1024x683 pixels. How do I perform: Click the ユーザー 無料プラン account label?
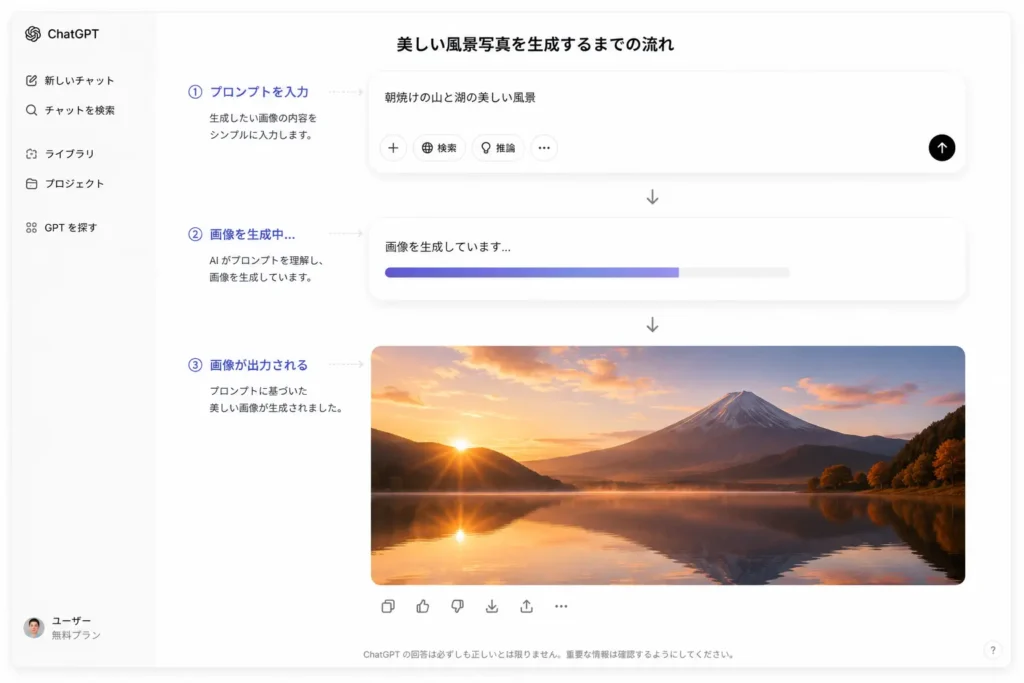(x=76, y=627)
